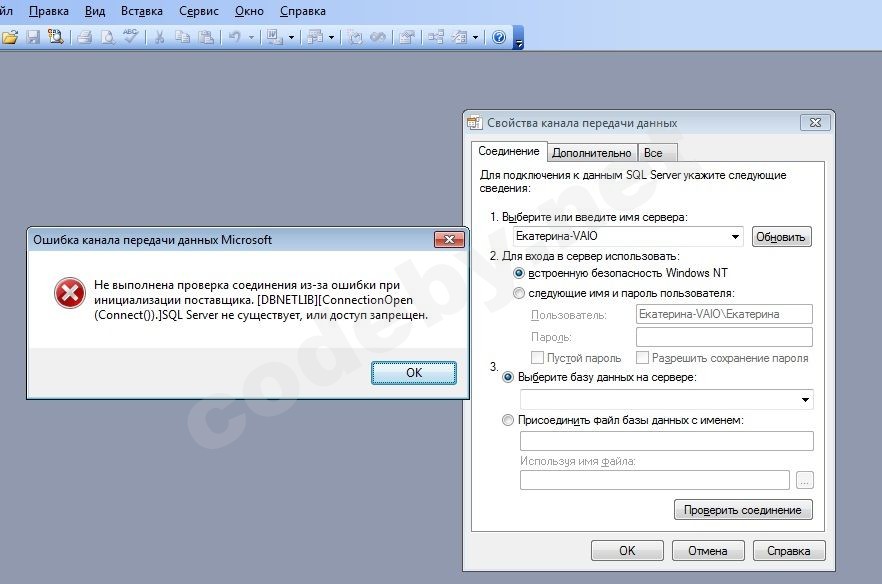Click the Copy toolbar icon
This screenshot has width=882, height=584.
(x=182, y=37)
